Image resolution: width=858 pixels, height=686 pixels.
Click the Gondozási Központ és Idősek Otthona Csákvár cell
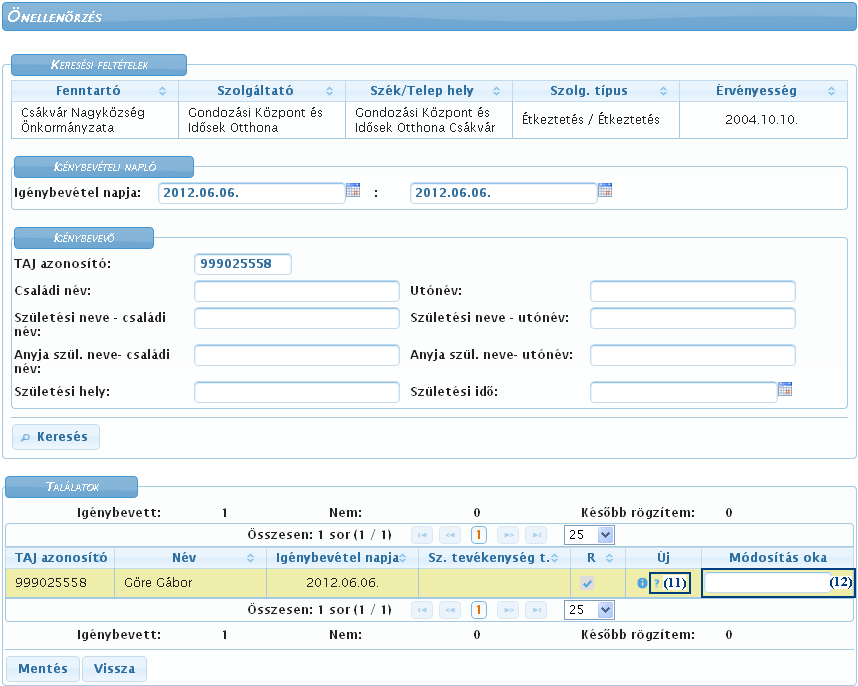[429, 120]
